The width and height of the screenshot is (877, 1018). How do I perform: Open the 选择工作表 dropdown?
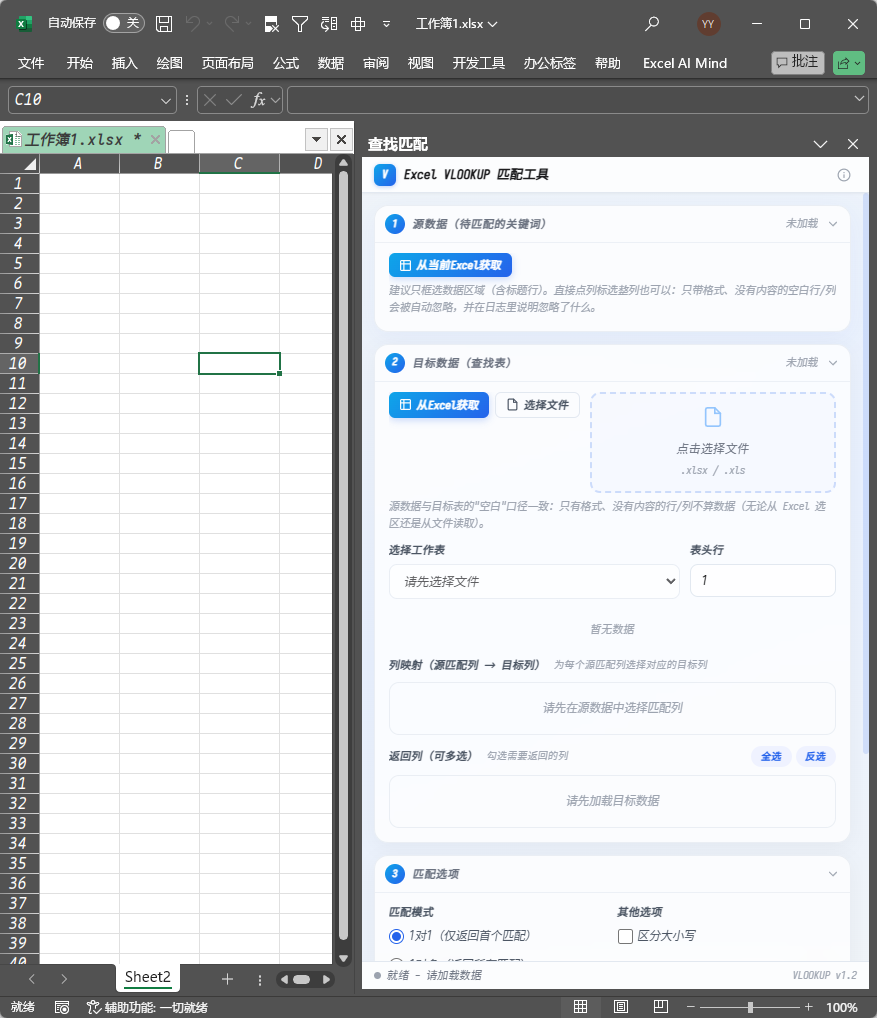click(534, 582)
